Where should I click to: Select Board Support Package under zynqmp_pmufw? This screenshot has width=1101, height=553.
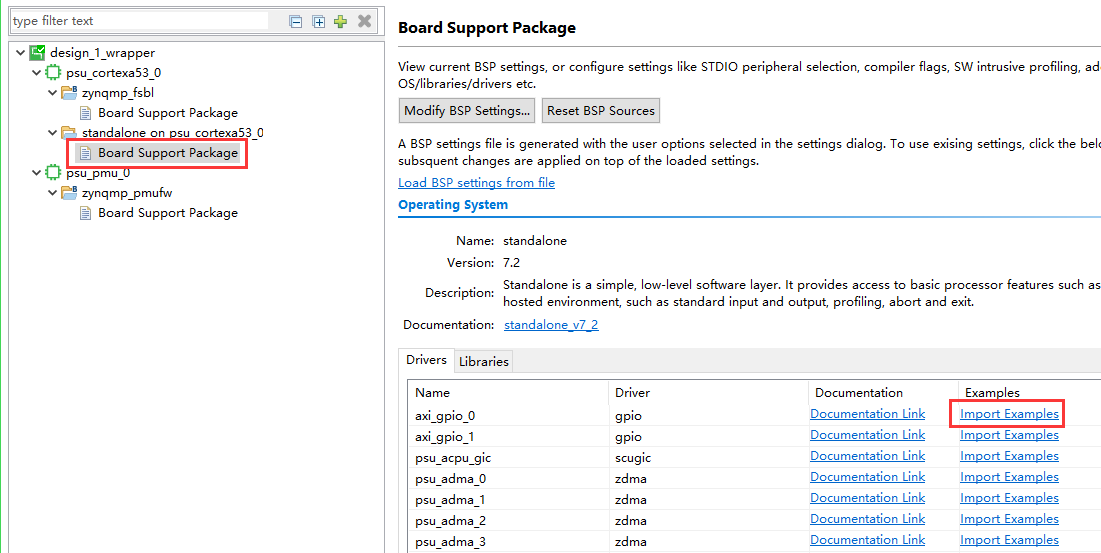(x=168, y=213)
